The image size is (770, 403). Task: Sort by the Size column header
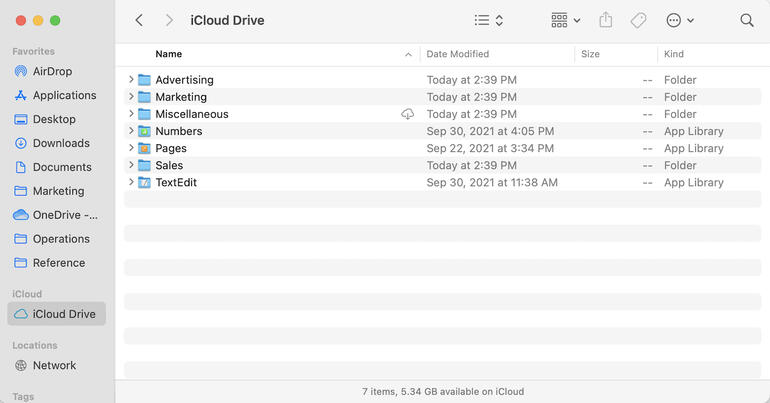pyautogui.click(x=590, y=54)
